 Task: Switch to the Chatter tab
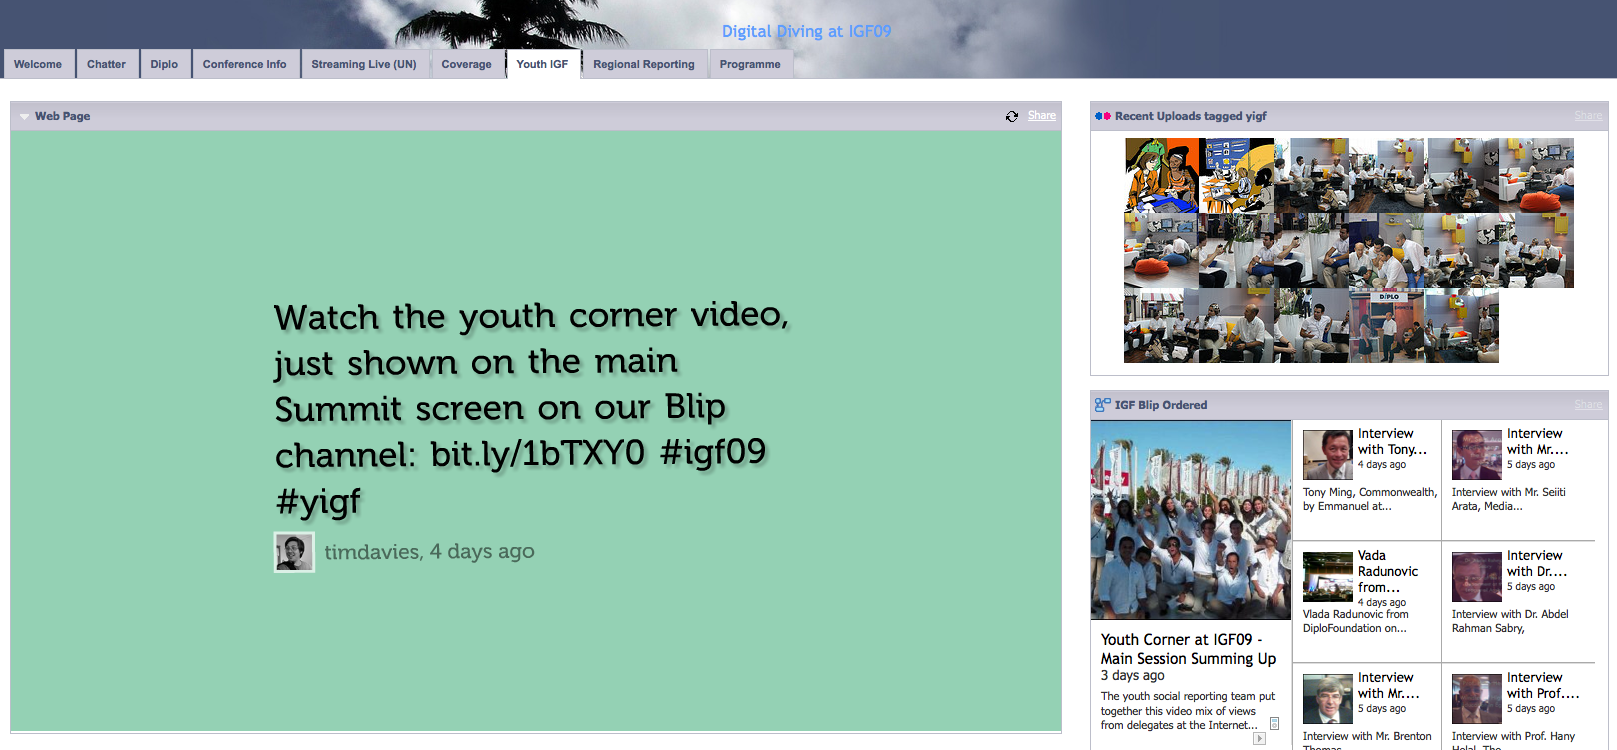pyautogui.click(x=106, y=64)
